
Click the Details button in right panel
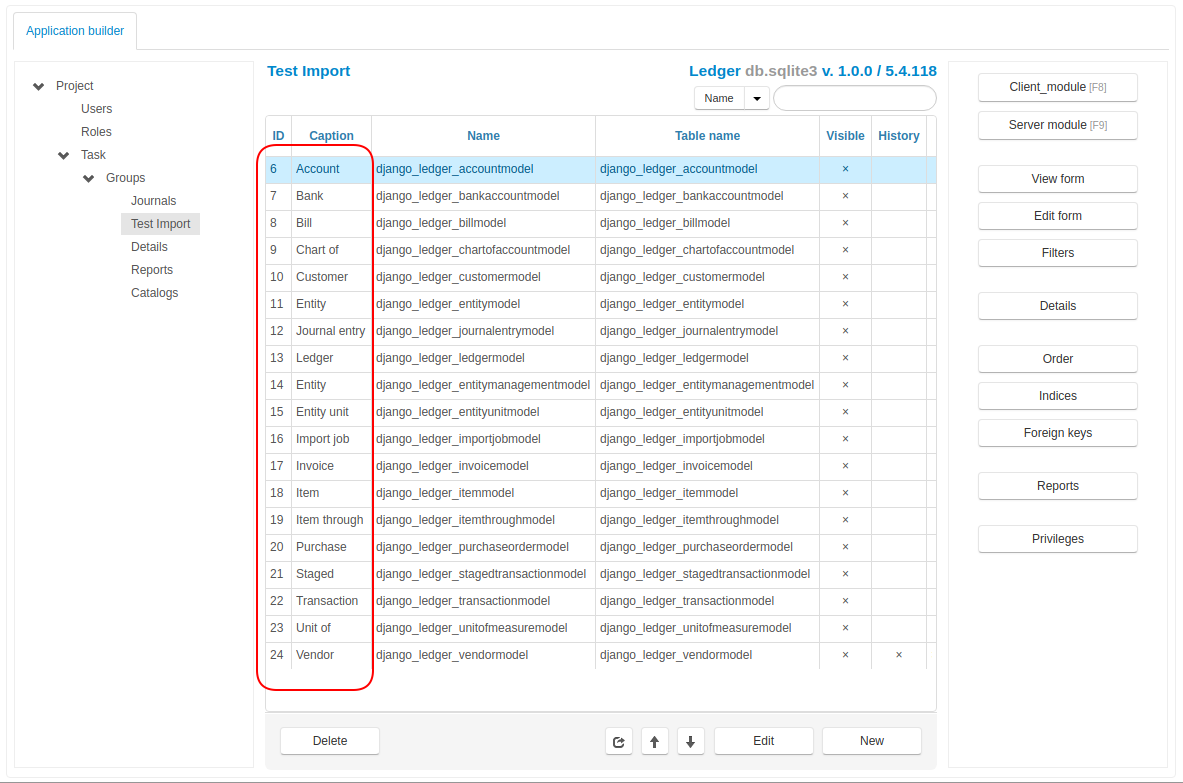tap(1058, 306)
